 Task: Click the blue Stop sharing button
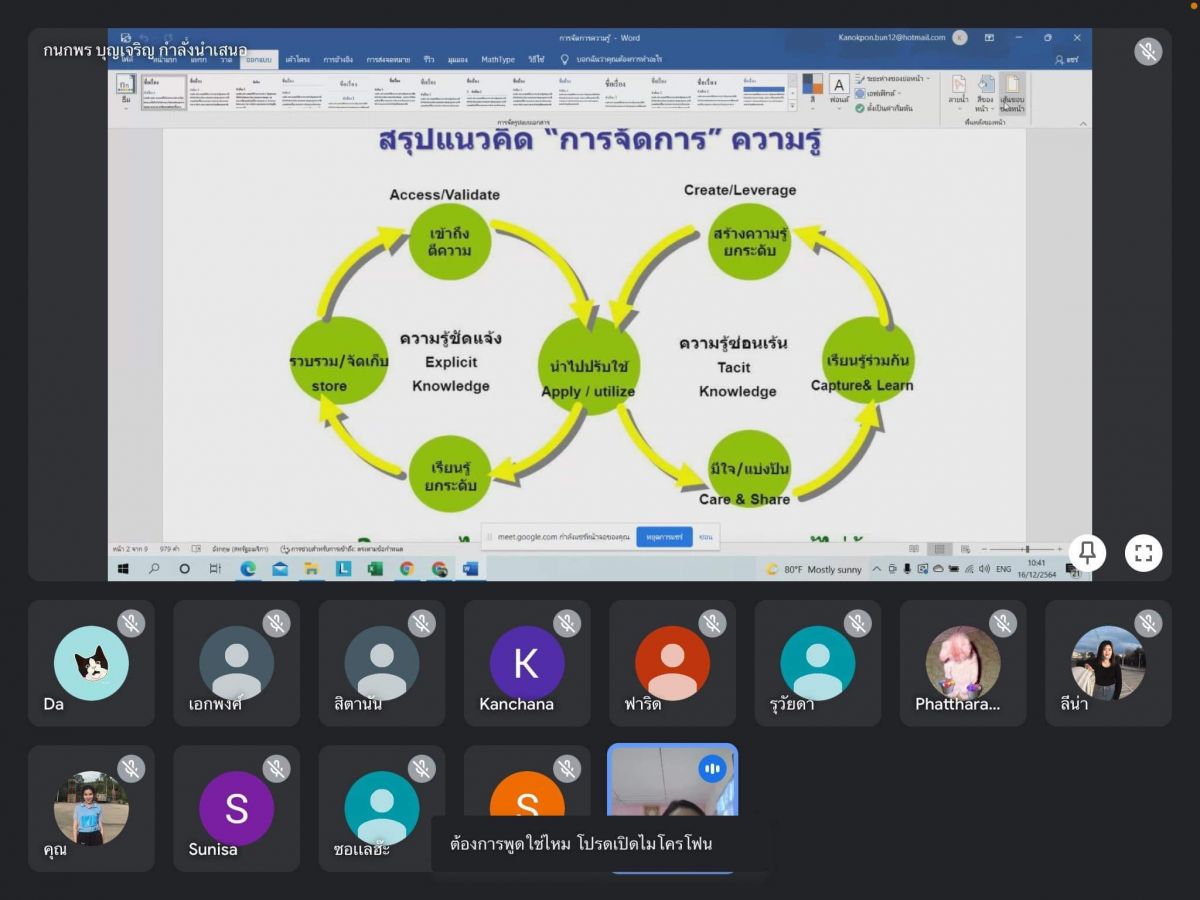point(663,537)
